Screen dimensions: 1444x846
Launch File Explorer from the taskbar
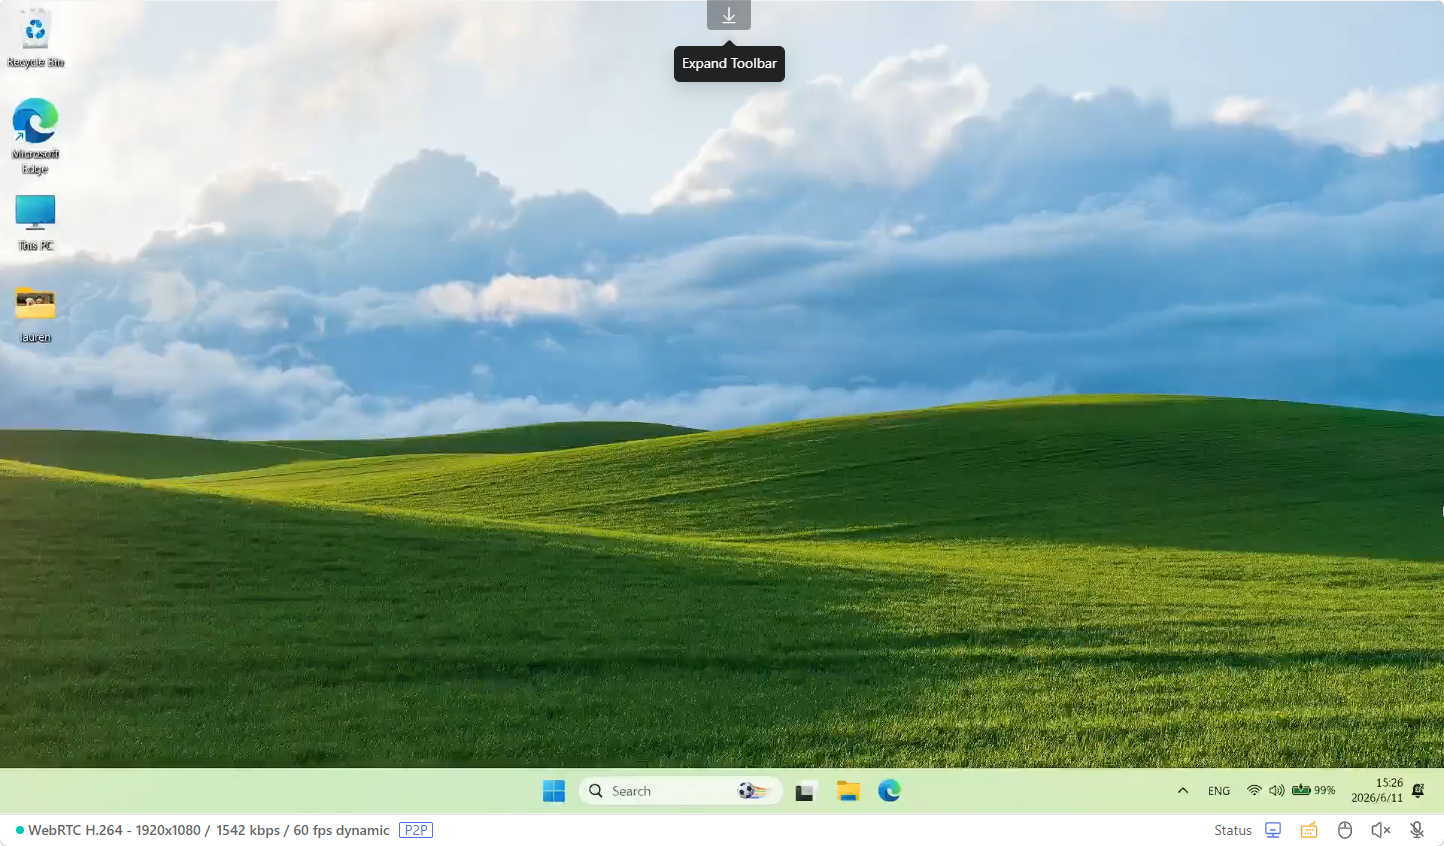pos(848,791)
